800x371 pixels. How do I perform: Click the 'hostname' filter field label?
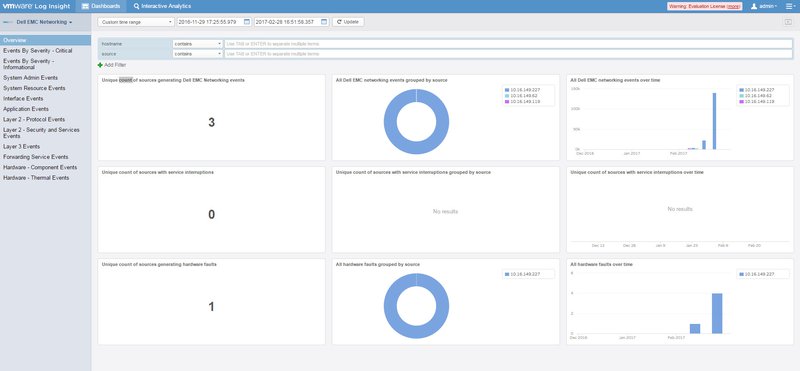coord(112,44)
